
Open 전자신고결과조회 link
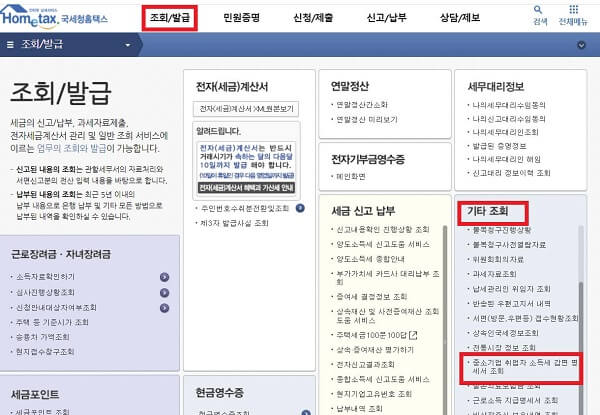point(365,365)
